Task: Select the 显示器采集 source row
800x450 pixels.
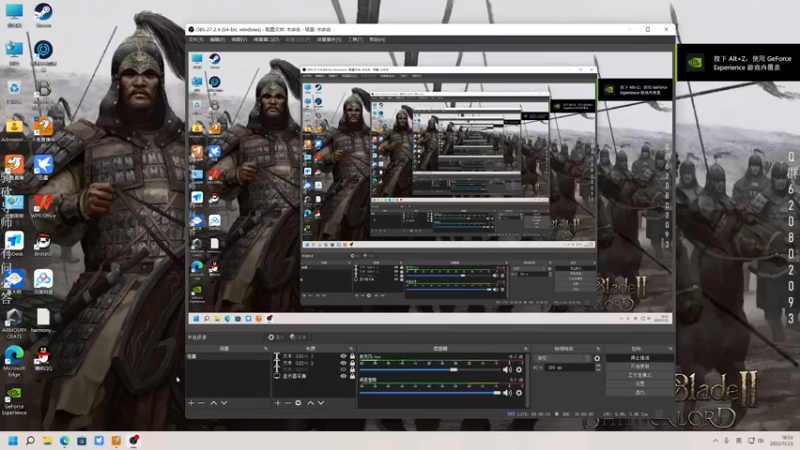Action: point(314,376)
